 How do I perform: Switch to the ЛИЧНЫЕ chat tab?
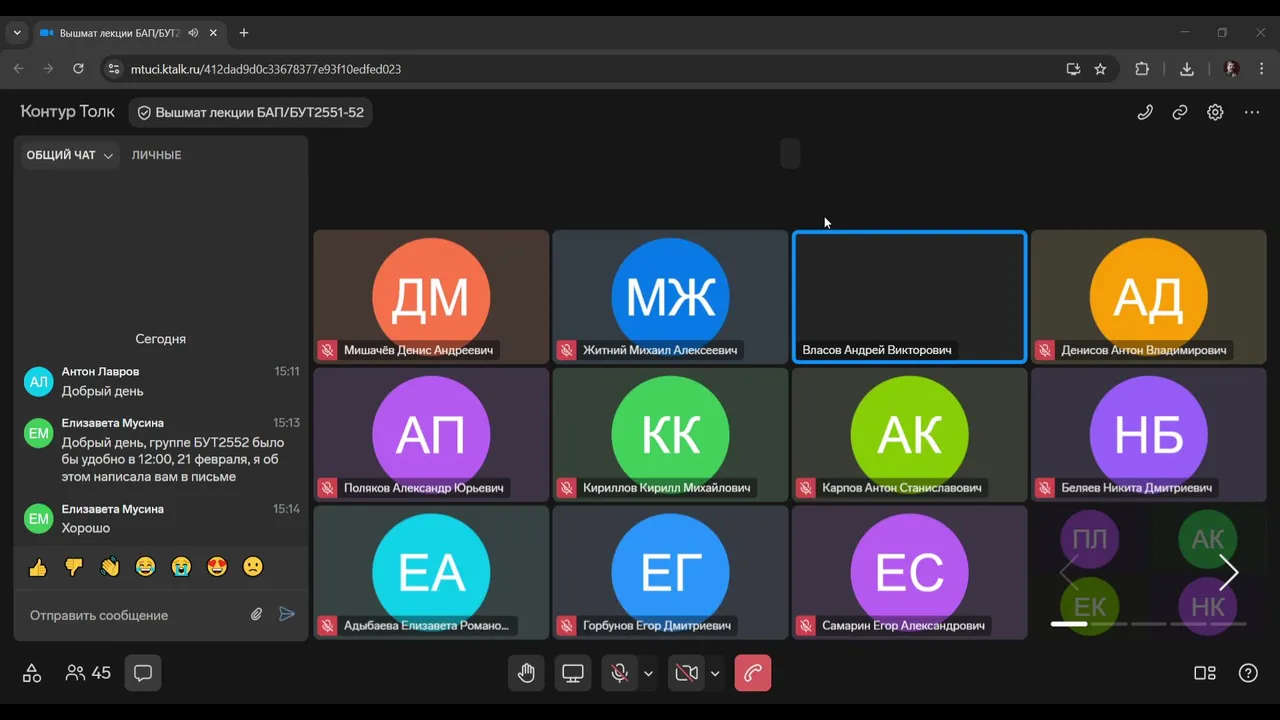coord(157,155)
